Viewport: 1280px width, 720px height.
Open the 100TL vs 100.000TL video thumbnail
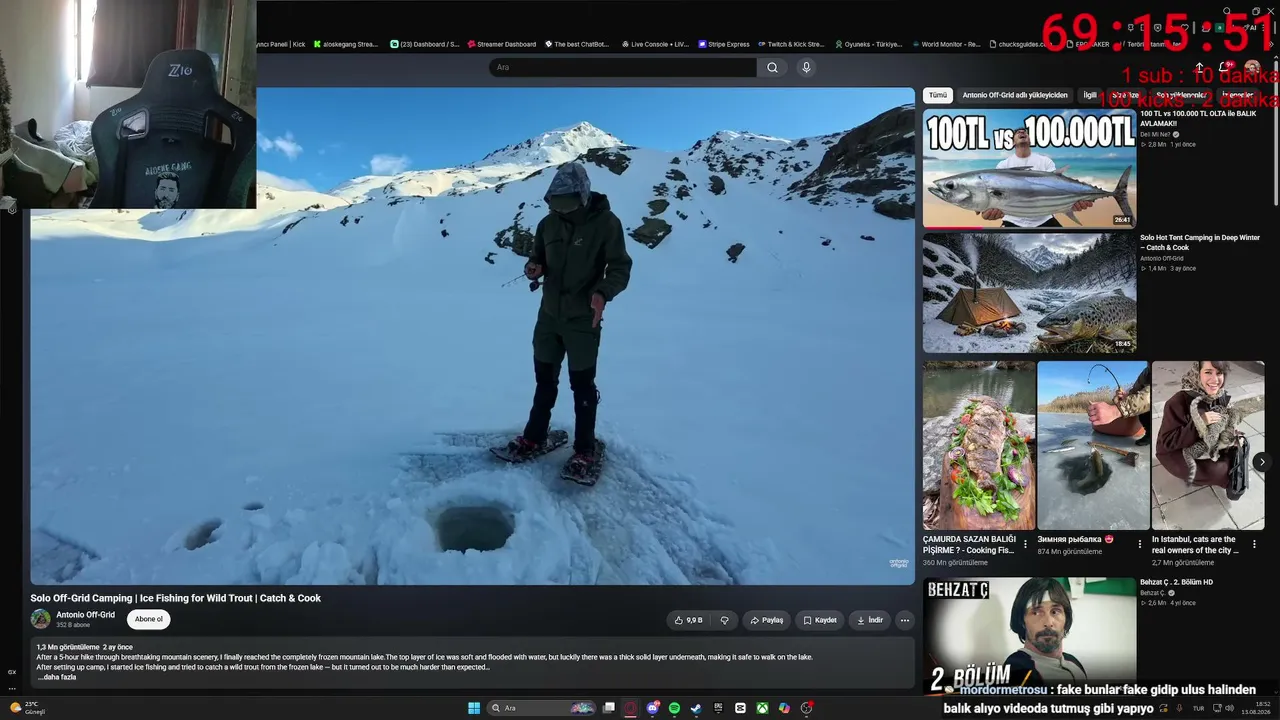1029,168
